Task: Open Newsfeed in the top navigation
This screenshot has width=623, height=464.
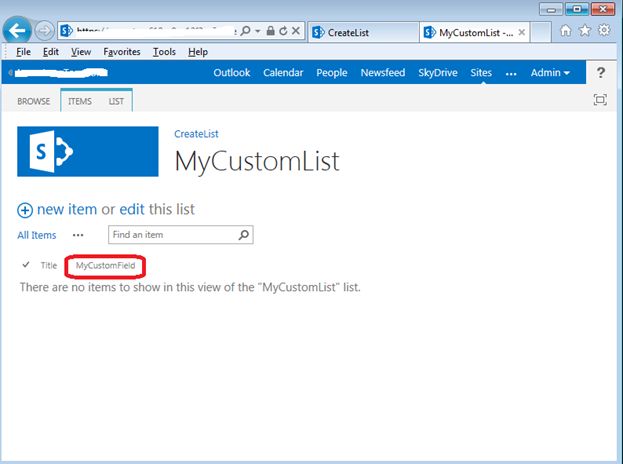Action: pyautogui.click(x=383, y=73)
